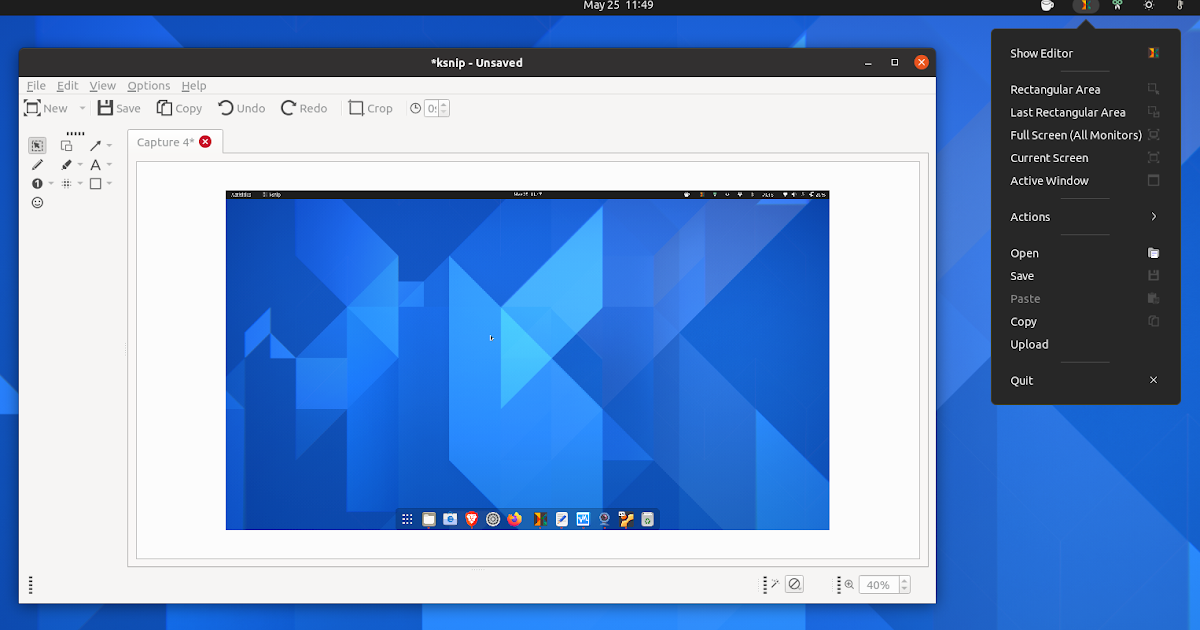
Task: Choose Full Screen (All Monitors) capture
Action: (1076, 134)
